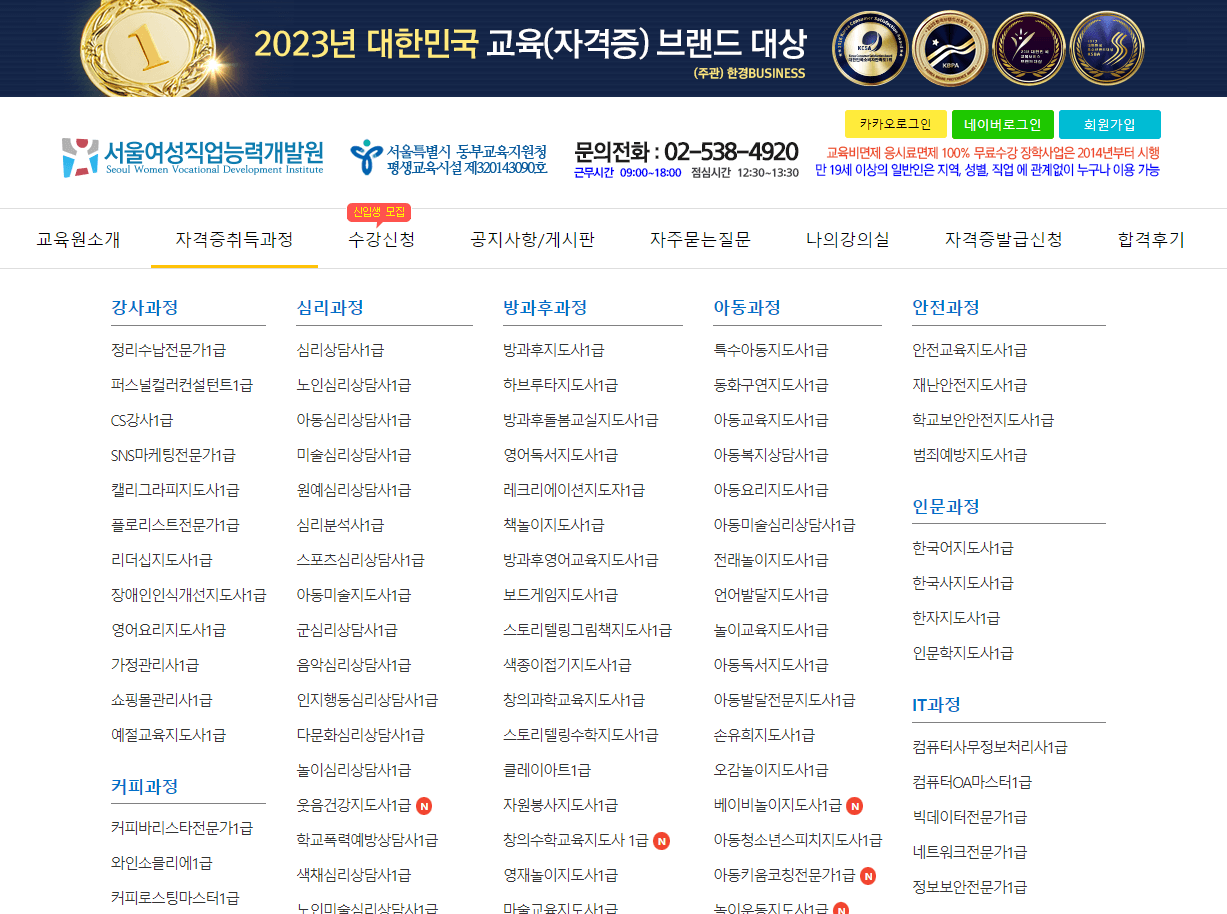1227x914 pixels.
Task: Click the gold number-one medal image
Action: coord(146,46)
